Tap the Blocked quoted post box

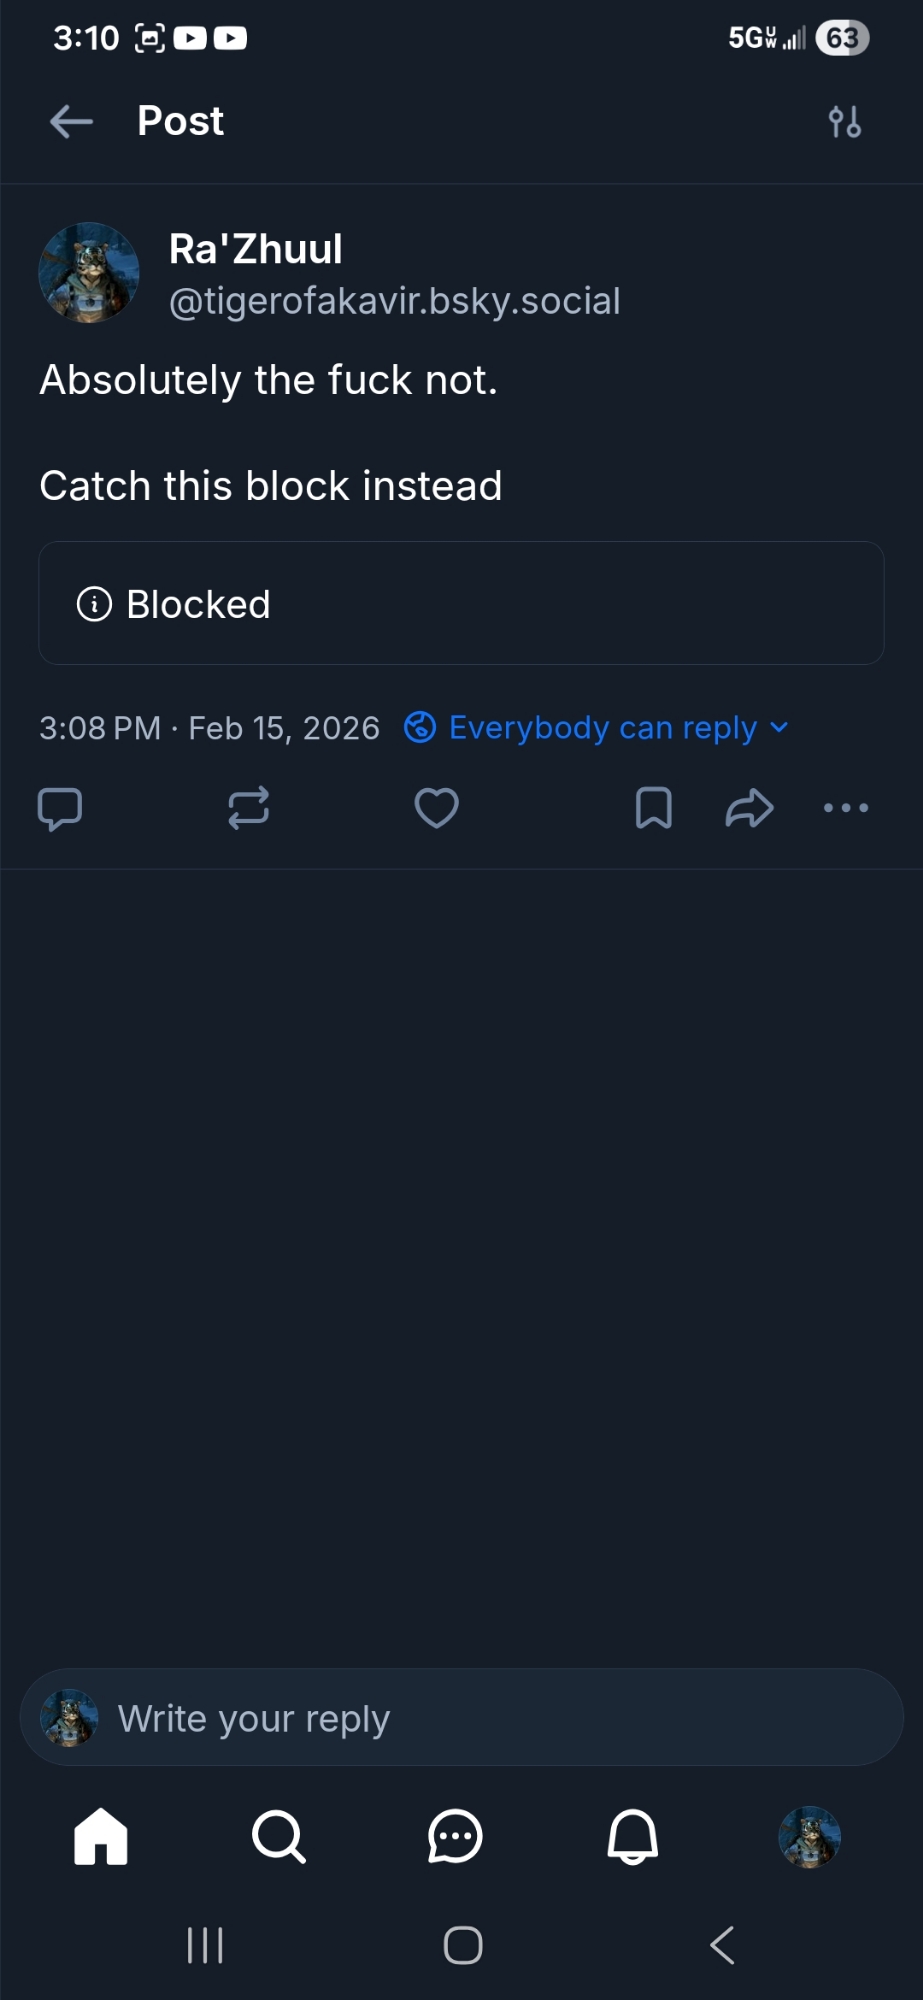pyautogui.click(x=461, y=603)
